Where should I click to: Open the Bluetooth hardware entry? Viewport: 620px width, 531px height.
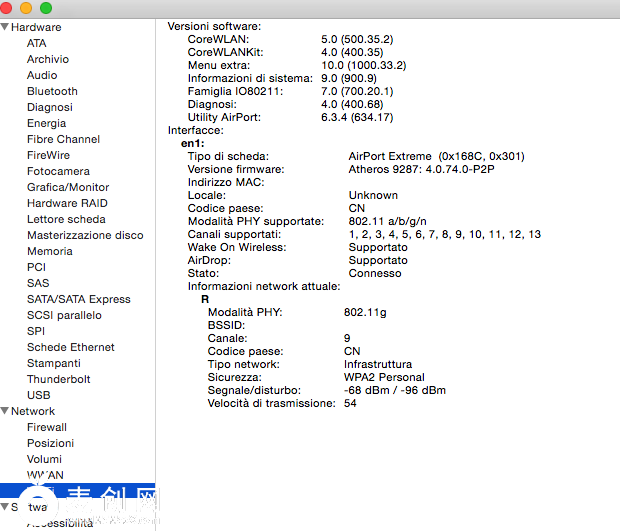pos(52,91)
